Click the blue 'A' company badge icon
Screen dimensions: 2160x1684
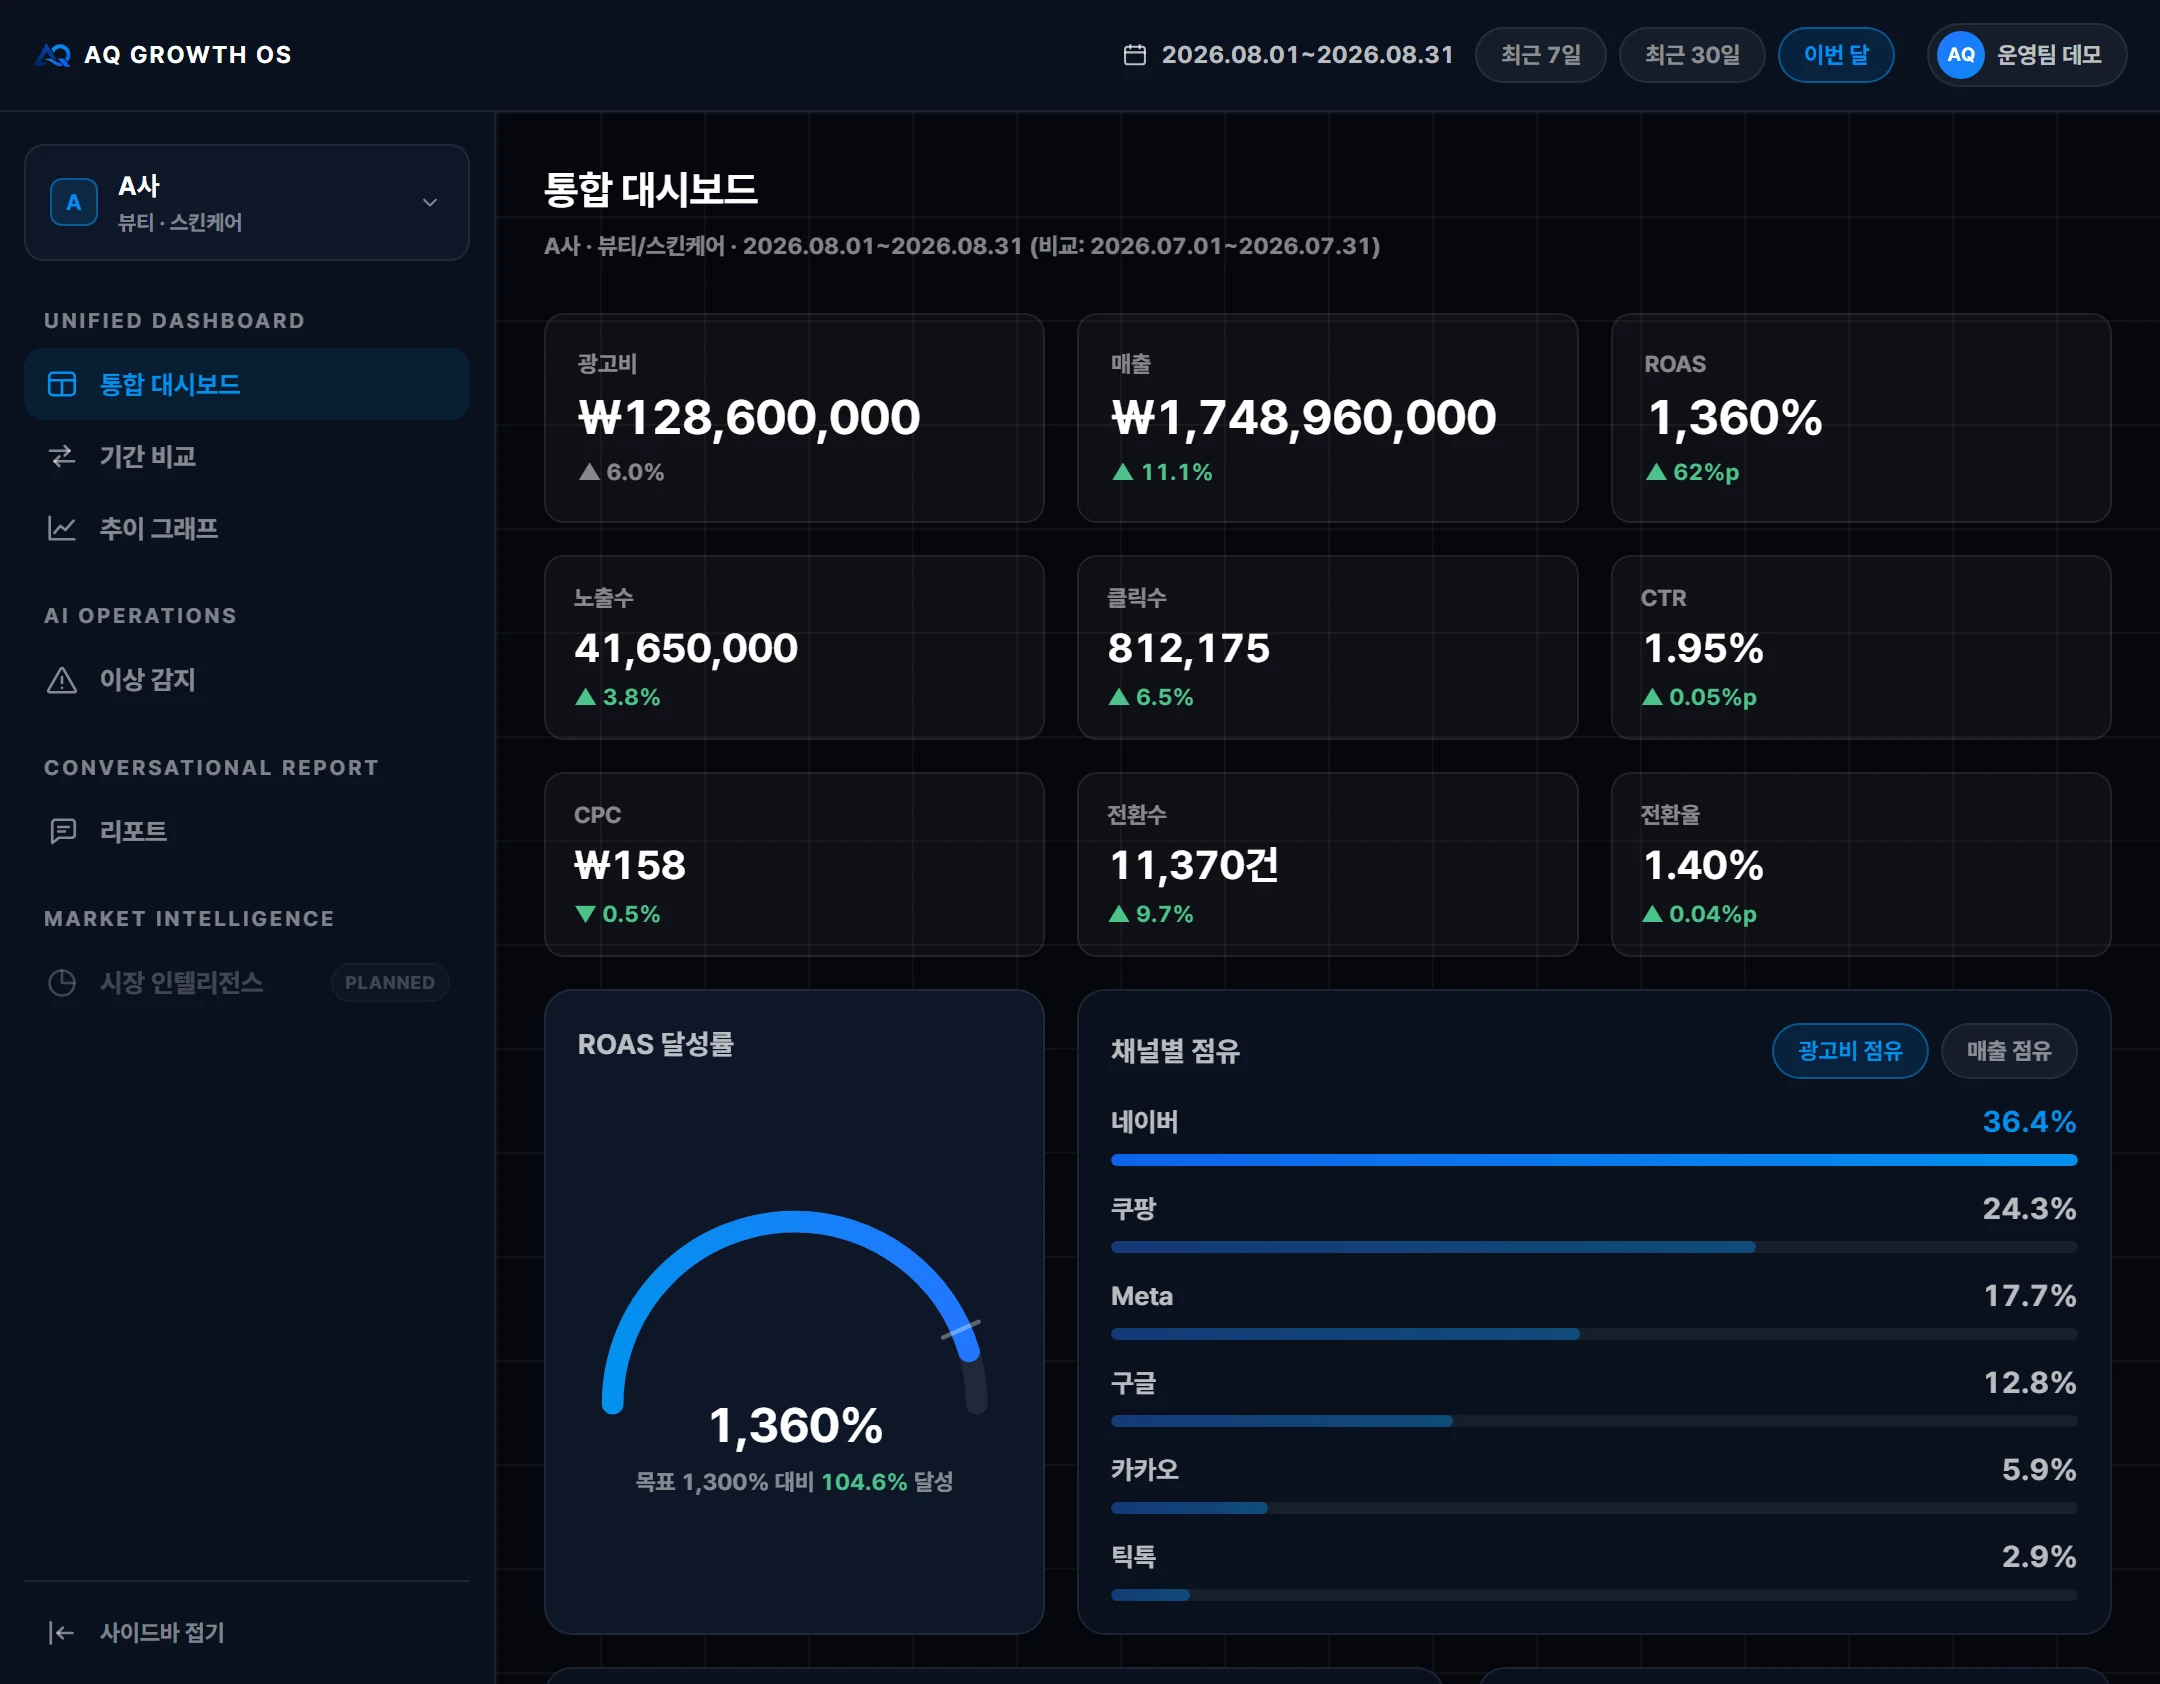coord(74,202)
